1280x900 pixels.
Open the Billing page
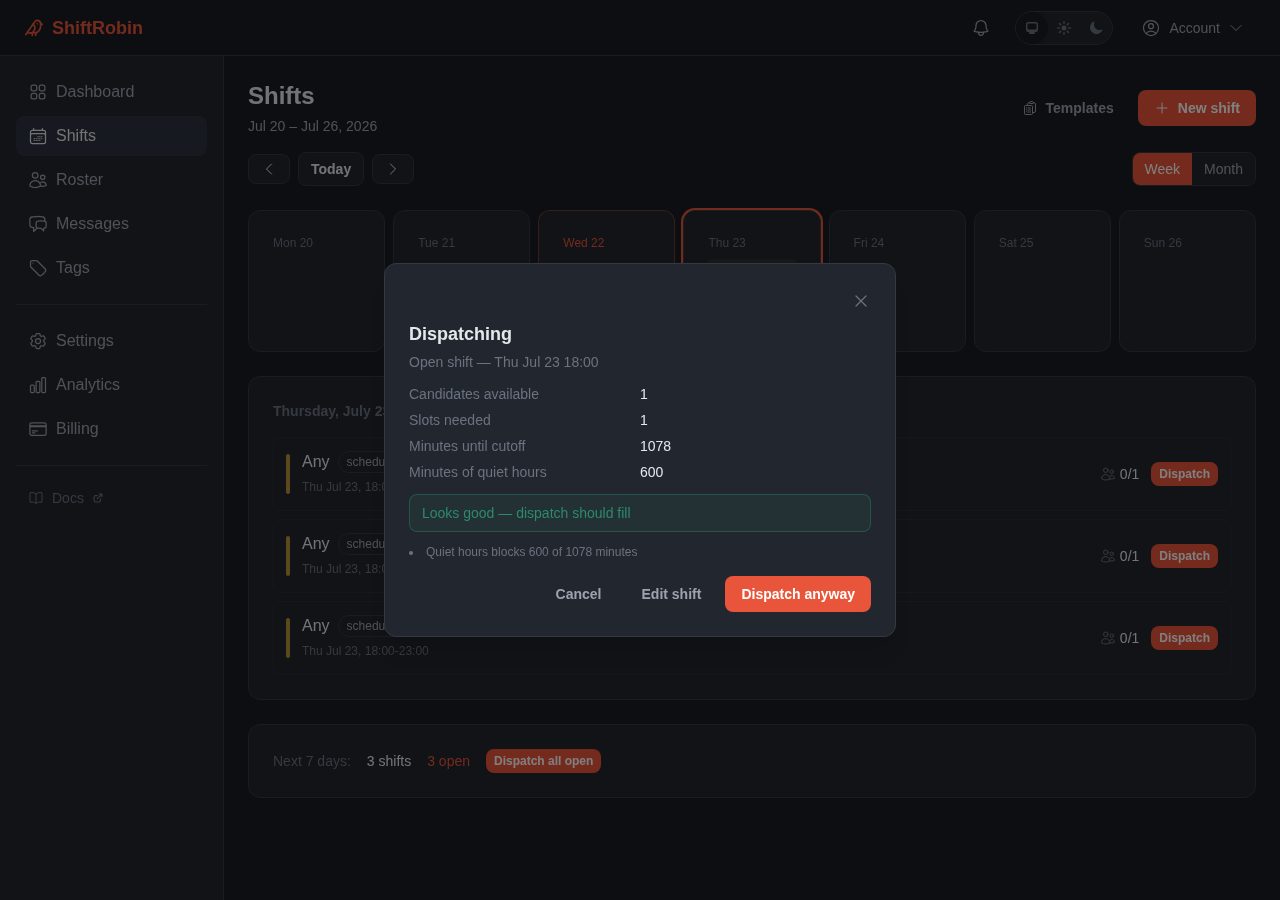(x=111, y=429)
